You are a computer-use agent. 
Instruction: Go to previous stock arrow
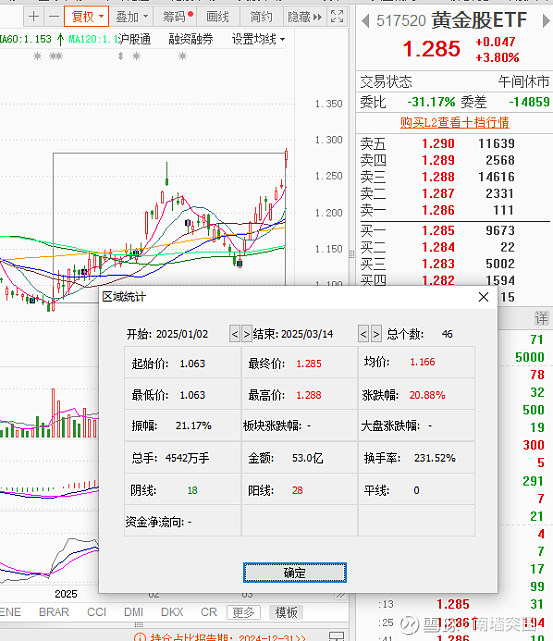[366, 20]
